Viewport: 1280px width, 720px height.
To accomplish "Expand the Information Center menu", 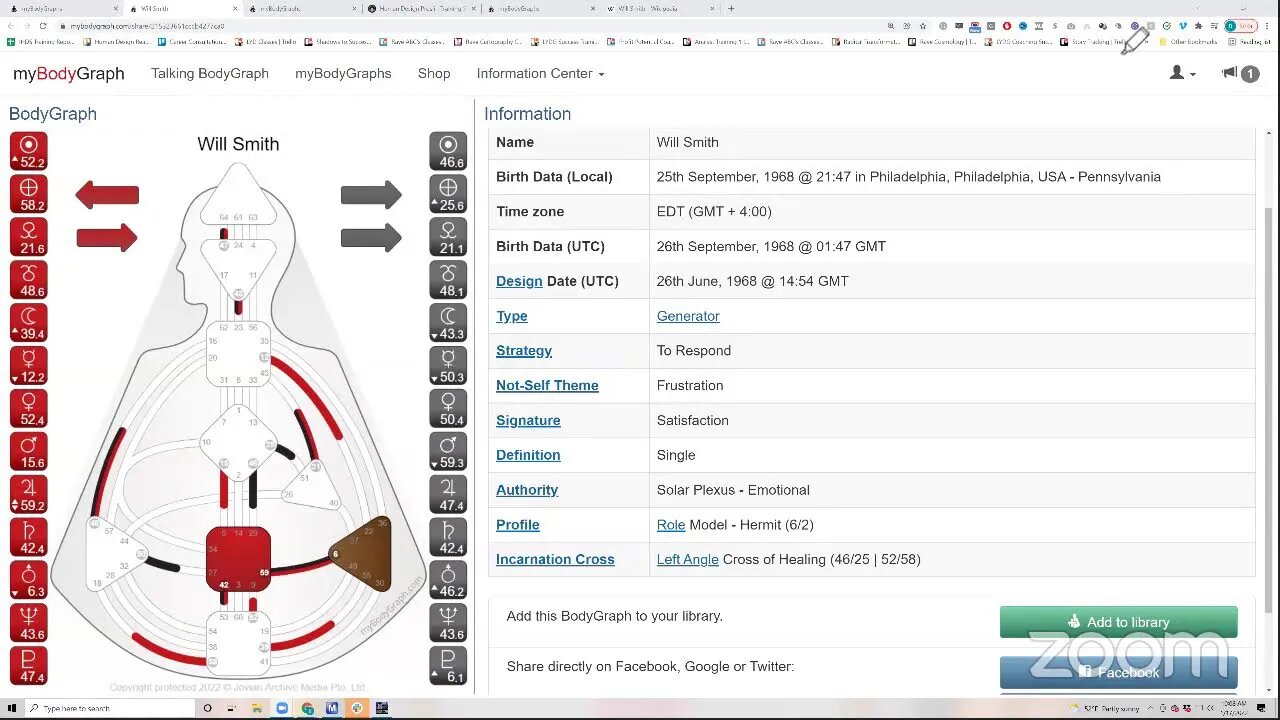I will click(540, 73).
